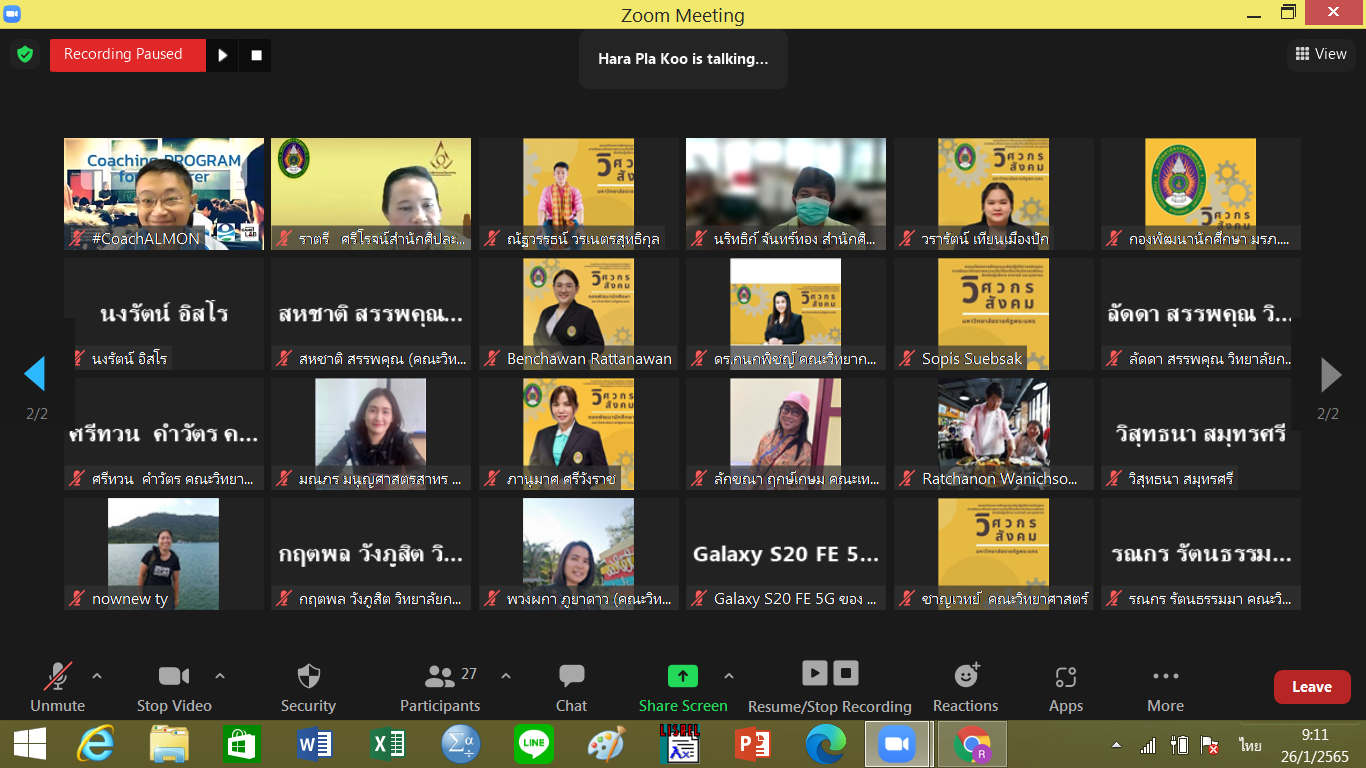The height and width of the screenshot is (768, 1366).
Task: Open PowerPoint from the taskbar
Action: (x=752, y=744)
